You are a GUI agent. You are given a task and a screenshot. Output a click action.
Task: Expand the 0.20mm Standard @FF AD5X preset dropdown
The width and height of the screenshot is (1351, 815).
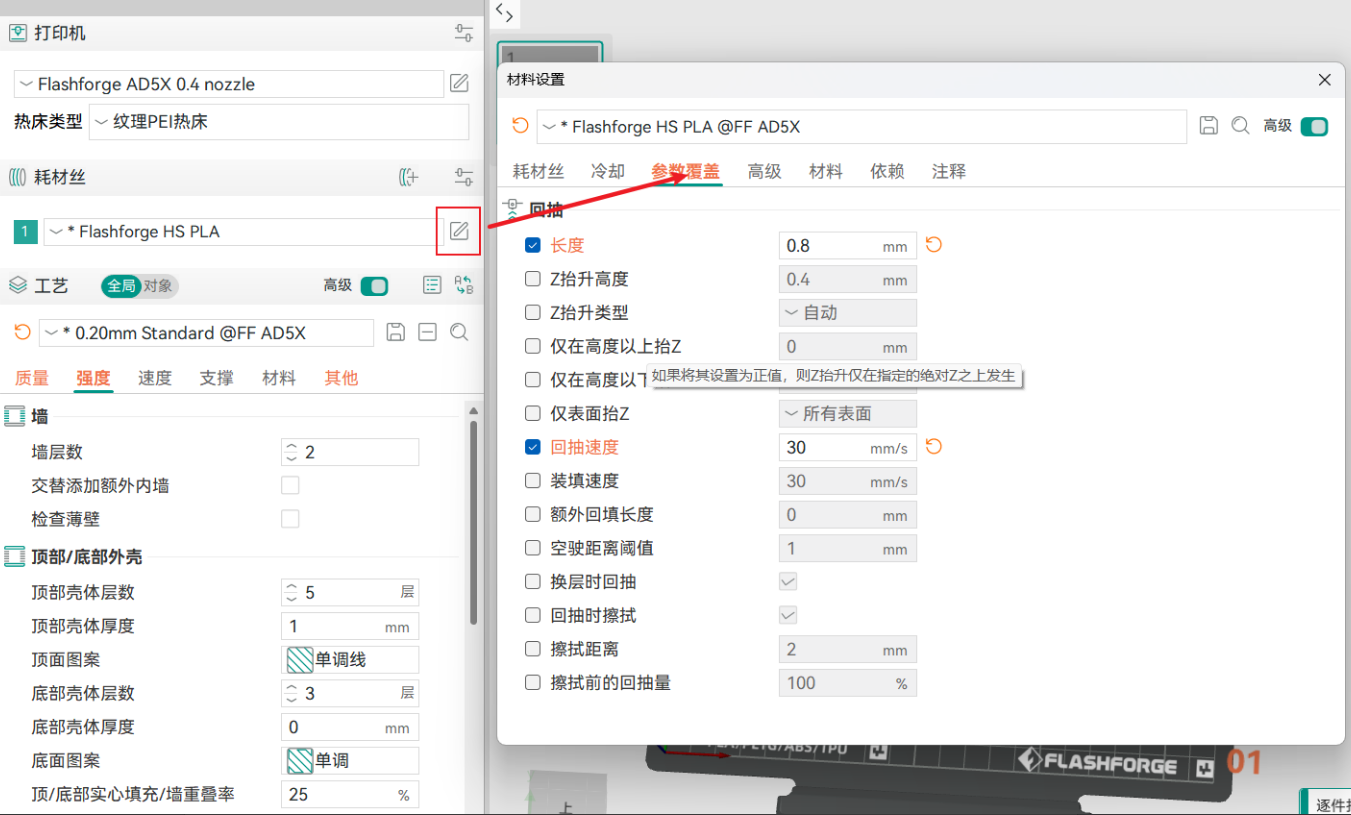pos(206,332)
